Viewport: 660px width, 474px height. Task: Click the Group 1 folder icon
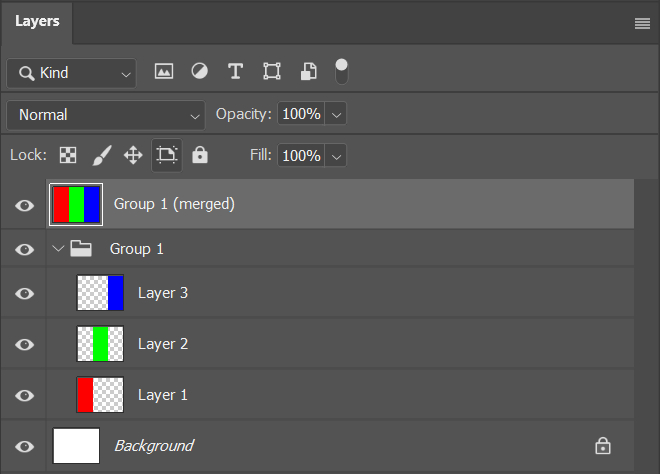pos(81,248)
